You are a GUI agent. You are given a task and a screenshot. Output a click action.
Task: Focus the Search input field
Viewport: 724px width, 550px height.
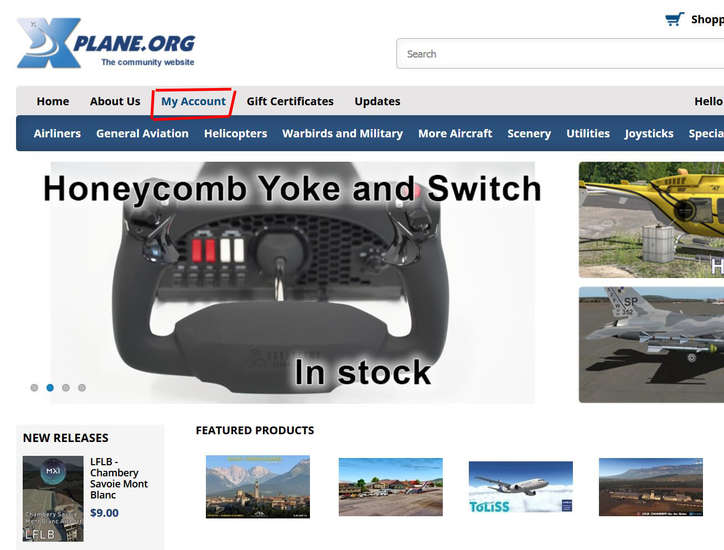tap(560, 54)
